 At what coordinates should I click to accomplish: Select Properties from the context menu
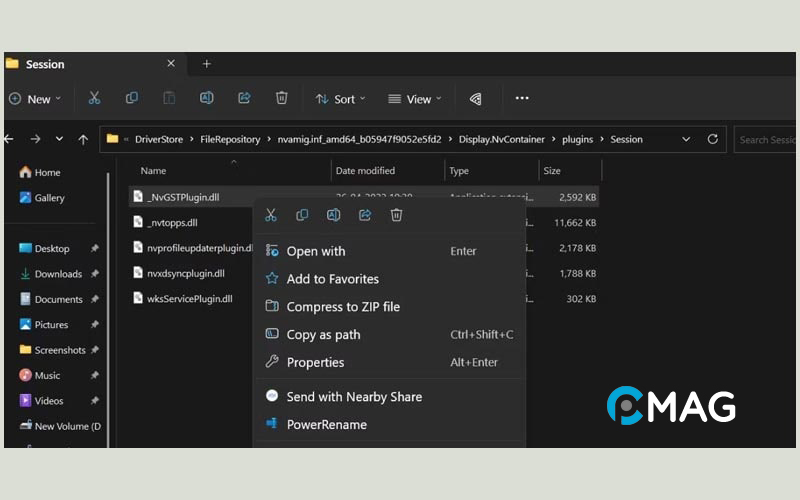(315, 362)
